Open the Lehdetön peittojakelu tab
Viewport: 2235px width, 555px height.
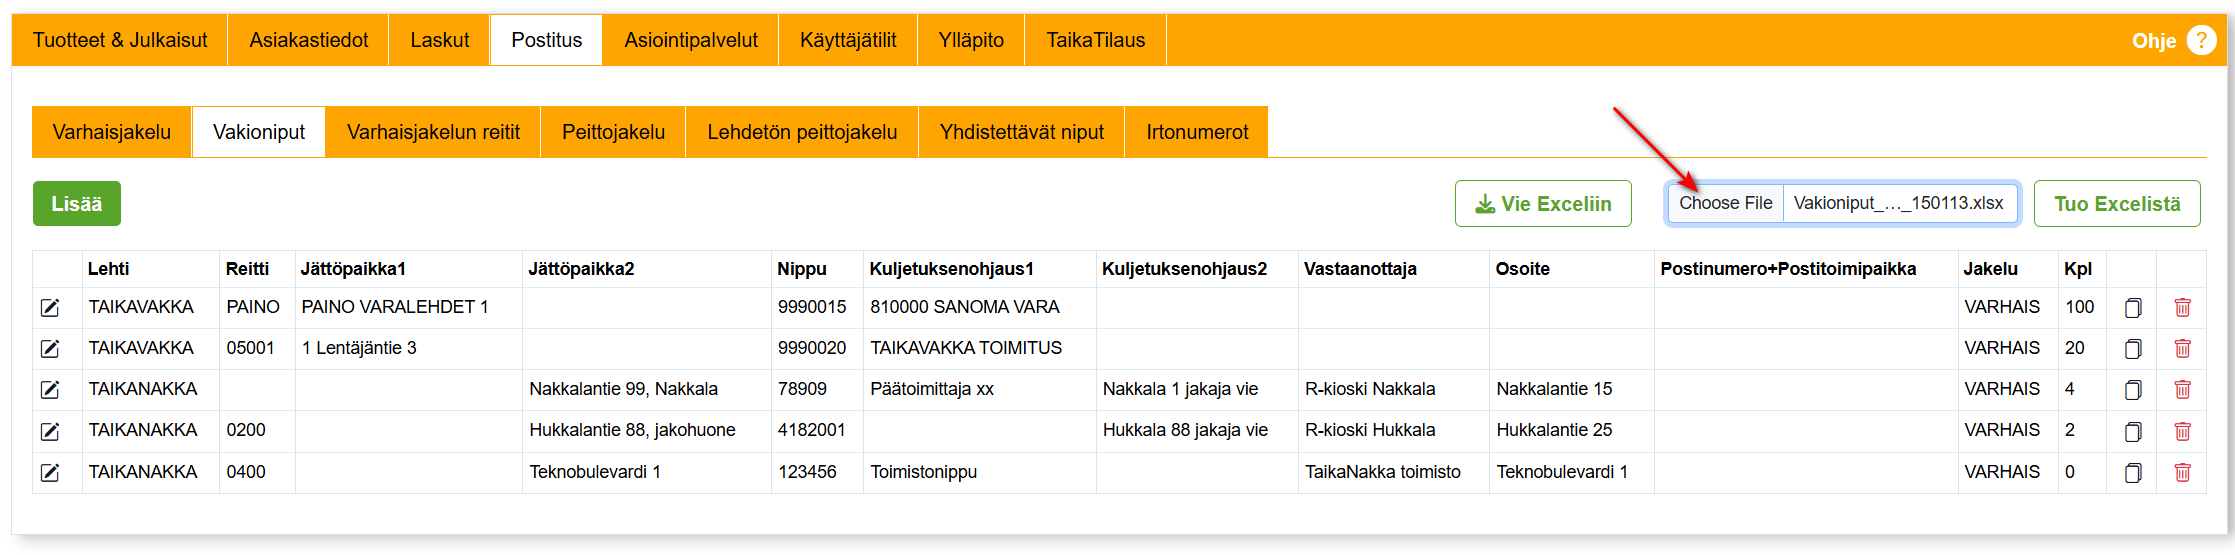pos(802,132)
